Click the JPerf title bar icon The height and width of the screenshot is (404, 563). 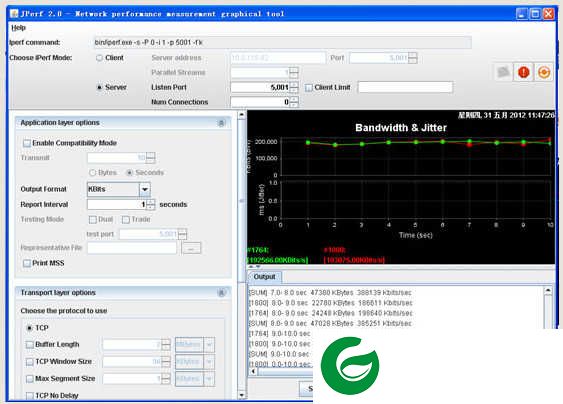14,14
